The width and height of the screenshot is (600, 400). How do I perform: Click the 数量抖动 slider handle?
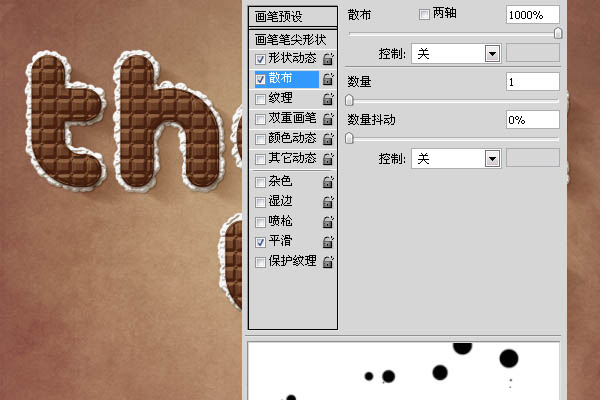tap(349, 138)
